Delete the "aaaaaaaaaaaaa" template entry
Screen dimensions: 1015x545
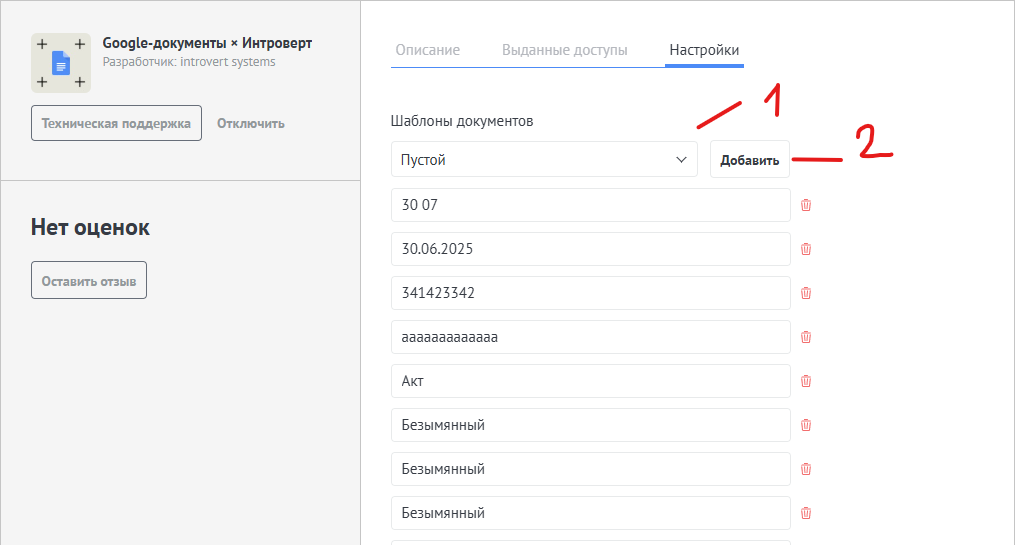[806, 337]
